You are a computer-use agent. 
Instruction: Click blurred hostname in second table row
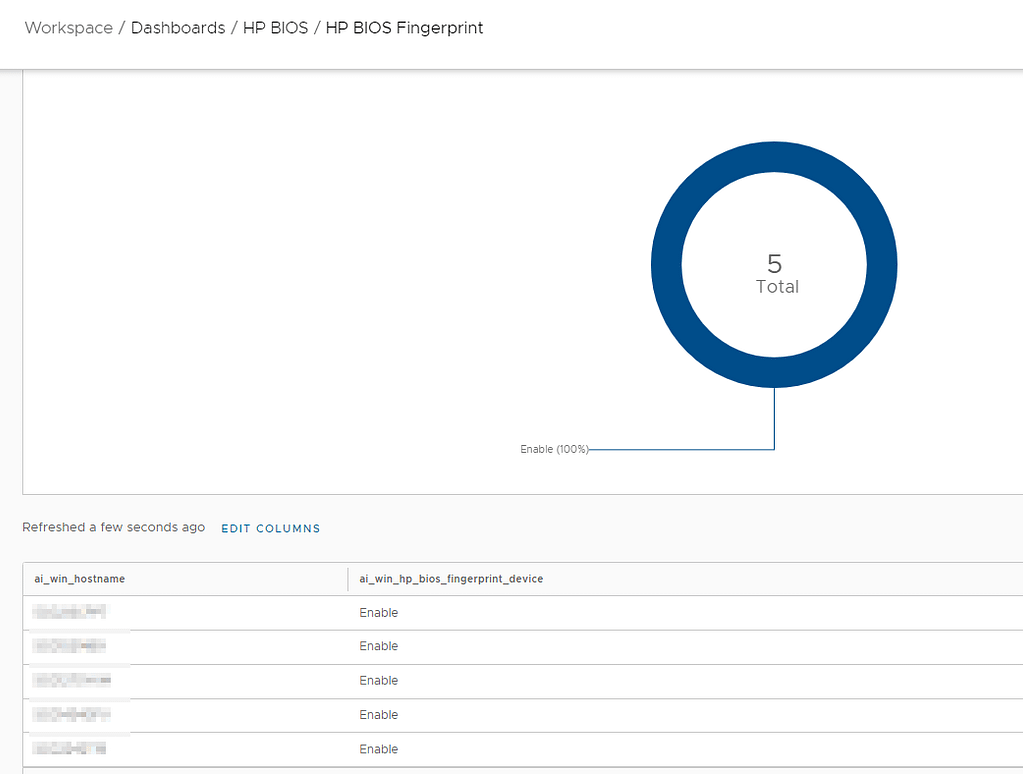69,646
